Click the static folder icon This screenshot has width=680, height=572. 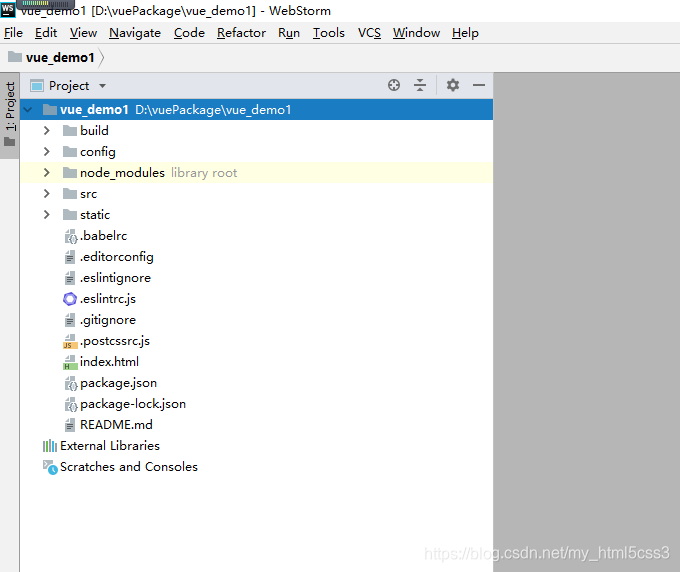70,214
